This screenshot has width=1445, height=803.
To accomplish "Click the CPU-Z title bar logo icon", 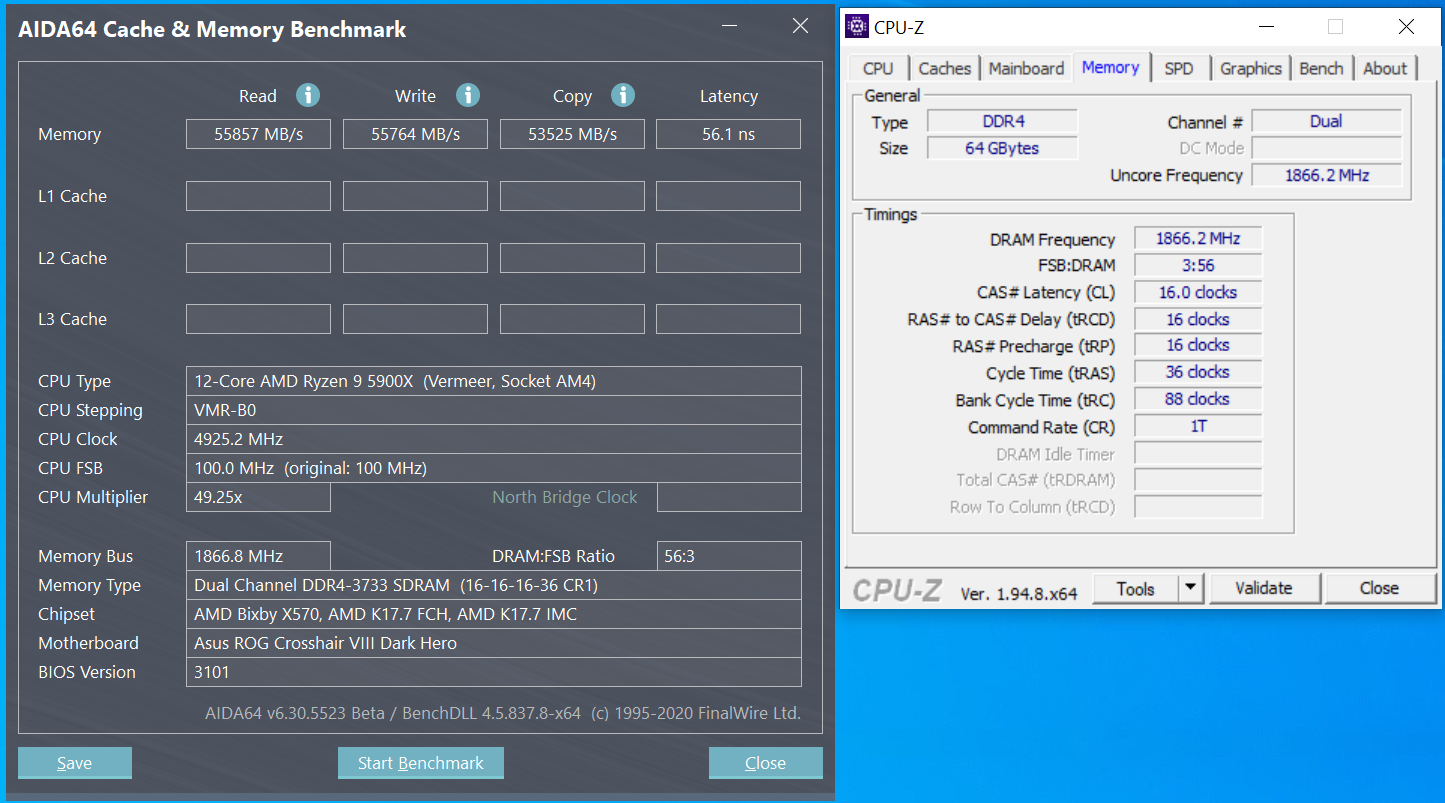I will pyautogui.click(x=857, y=26).
